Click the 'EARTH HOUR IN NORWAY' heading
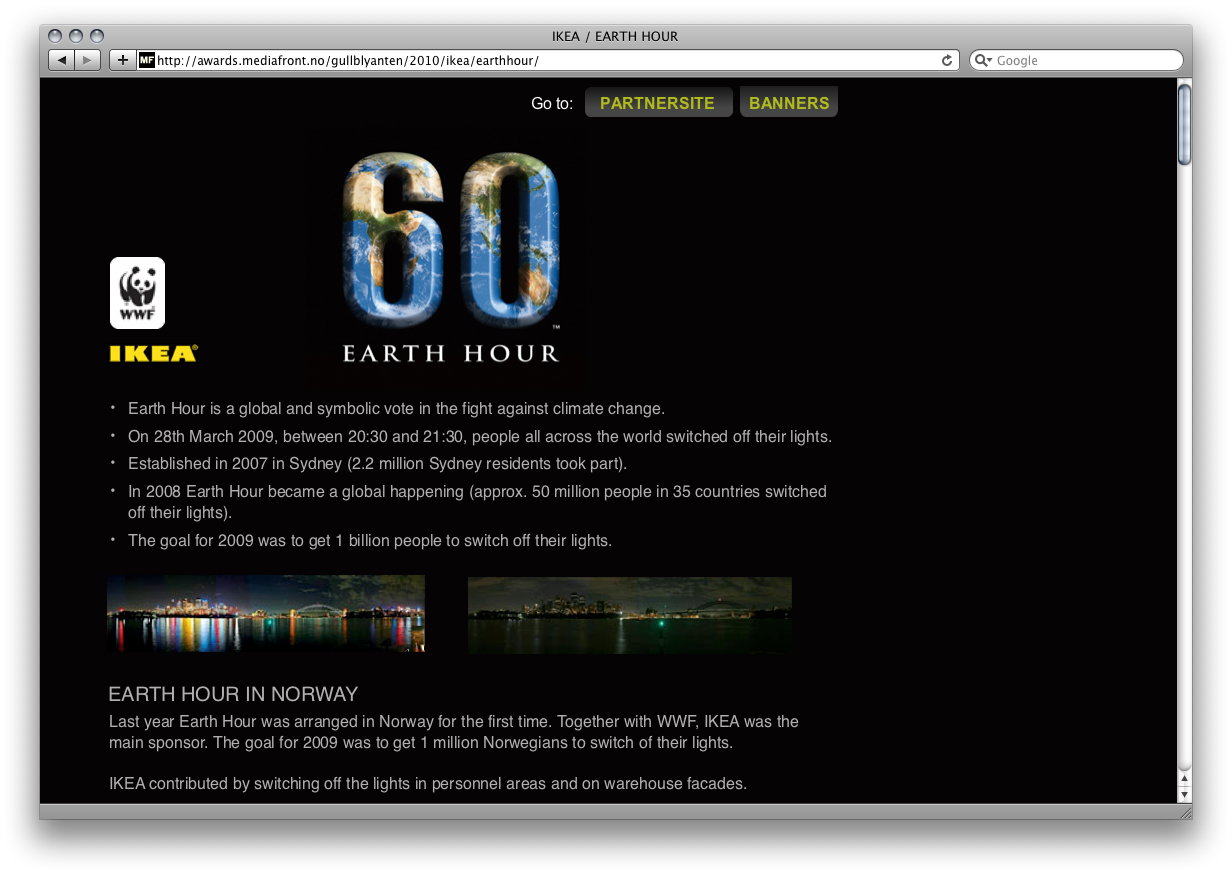Screen dimensions: 1232x874 pos(233,694)
